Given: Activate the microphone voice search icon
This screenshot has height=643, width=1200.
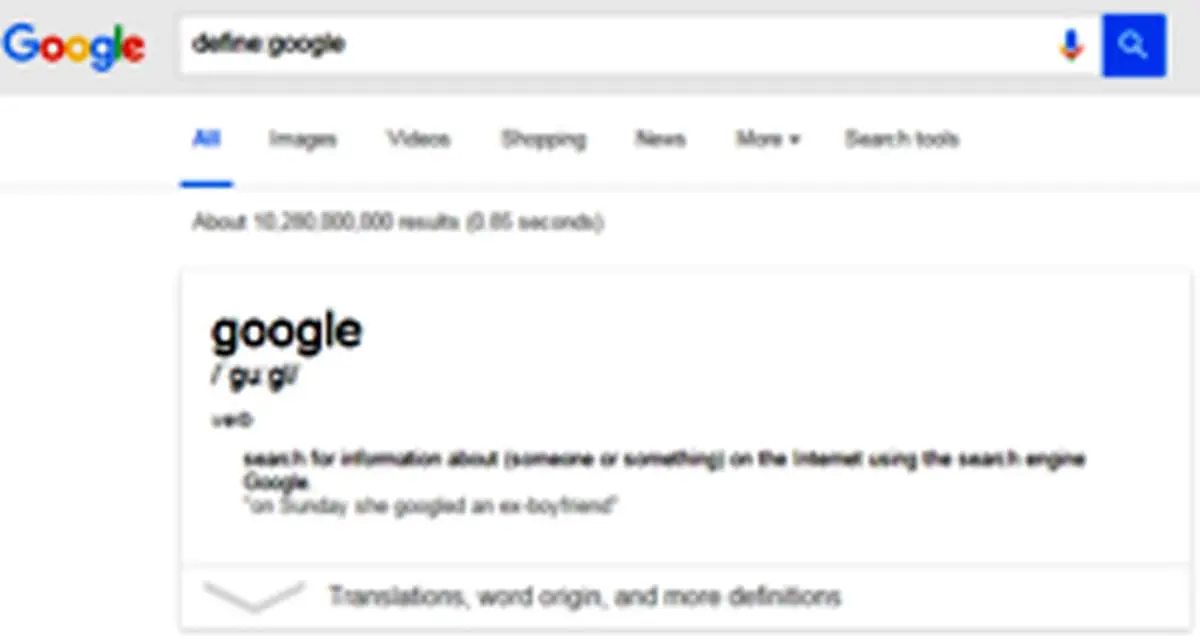Looking at the screenshot, I should pyautogui.click(x=1071, y=45).
